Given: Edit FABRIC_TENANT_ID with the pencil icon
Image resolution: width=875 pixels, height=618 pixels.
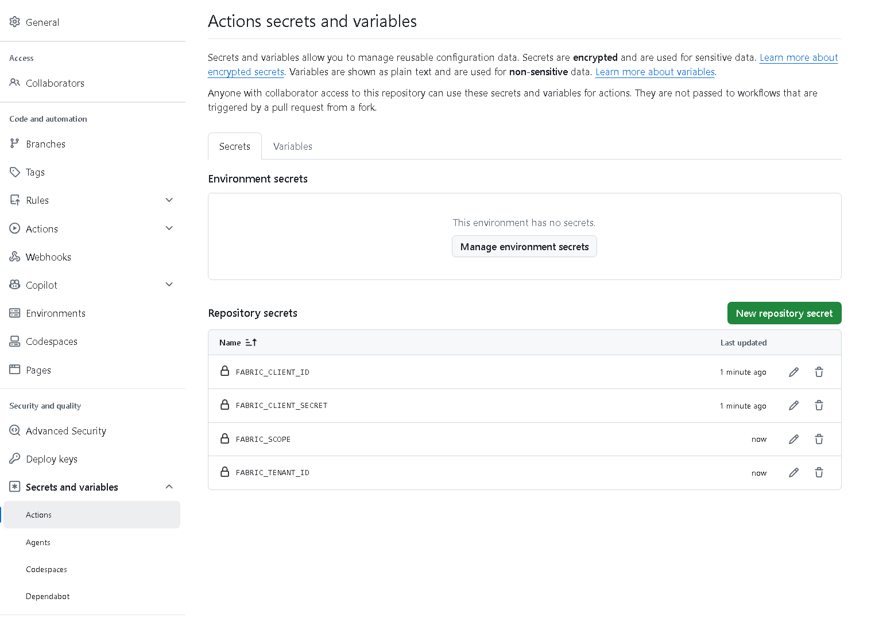Looking at the screenshot, I should [x=794, y=473].
